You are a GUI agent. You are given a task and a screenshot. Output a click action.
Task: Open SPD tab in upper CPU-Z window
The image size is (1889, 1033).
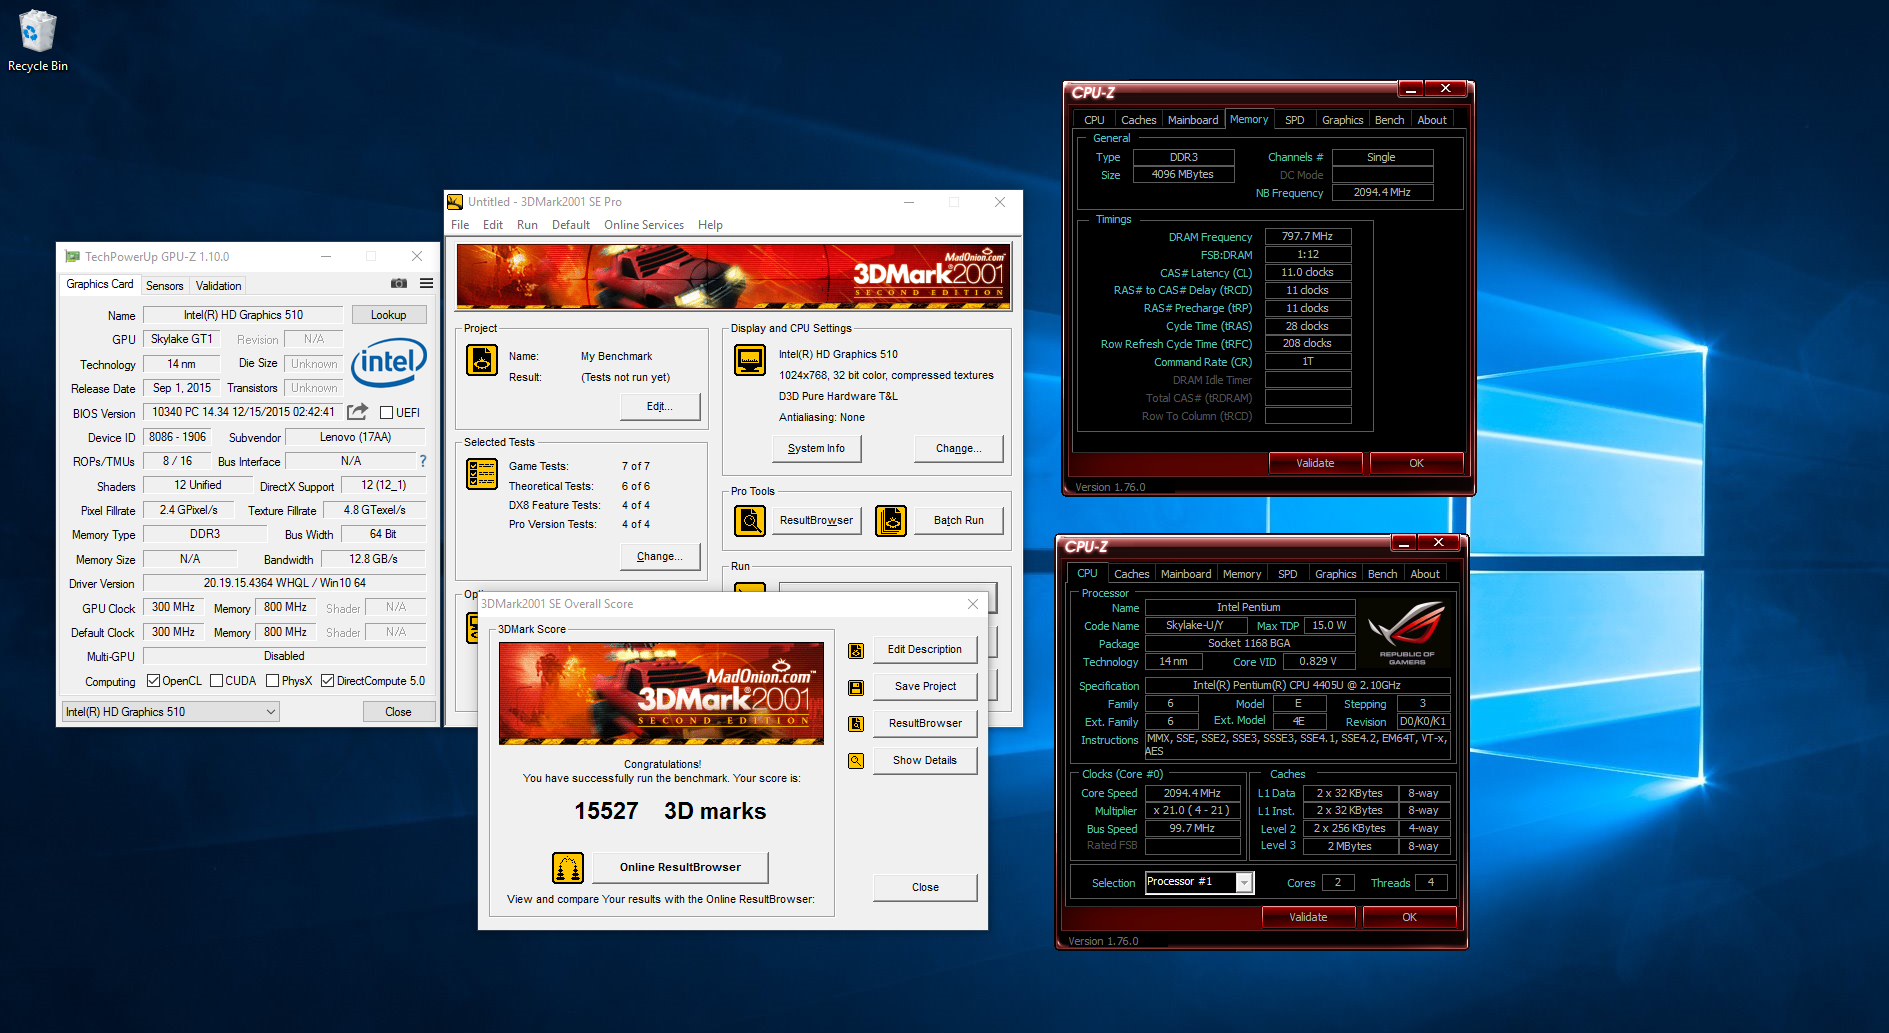pyautogui.click(x=1294, y=120)
